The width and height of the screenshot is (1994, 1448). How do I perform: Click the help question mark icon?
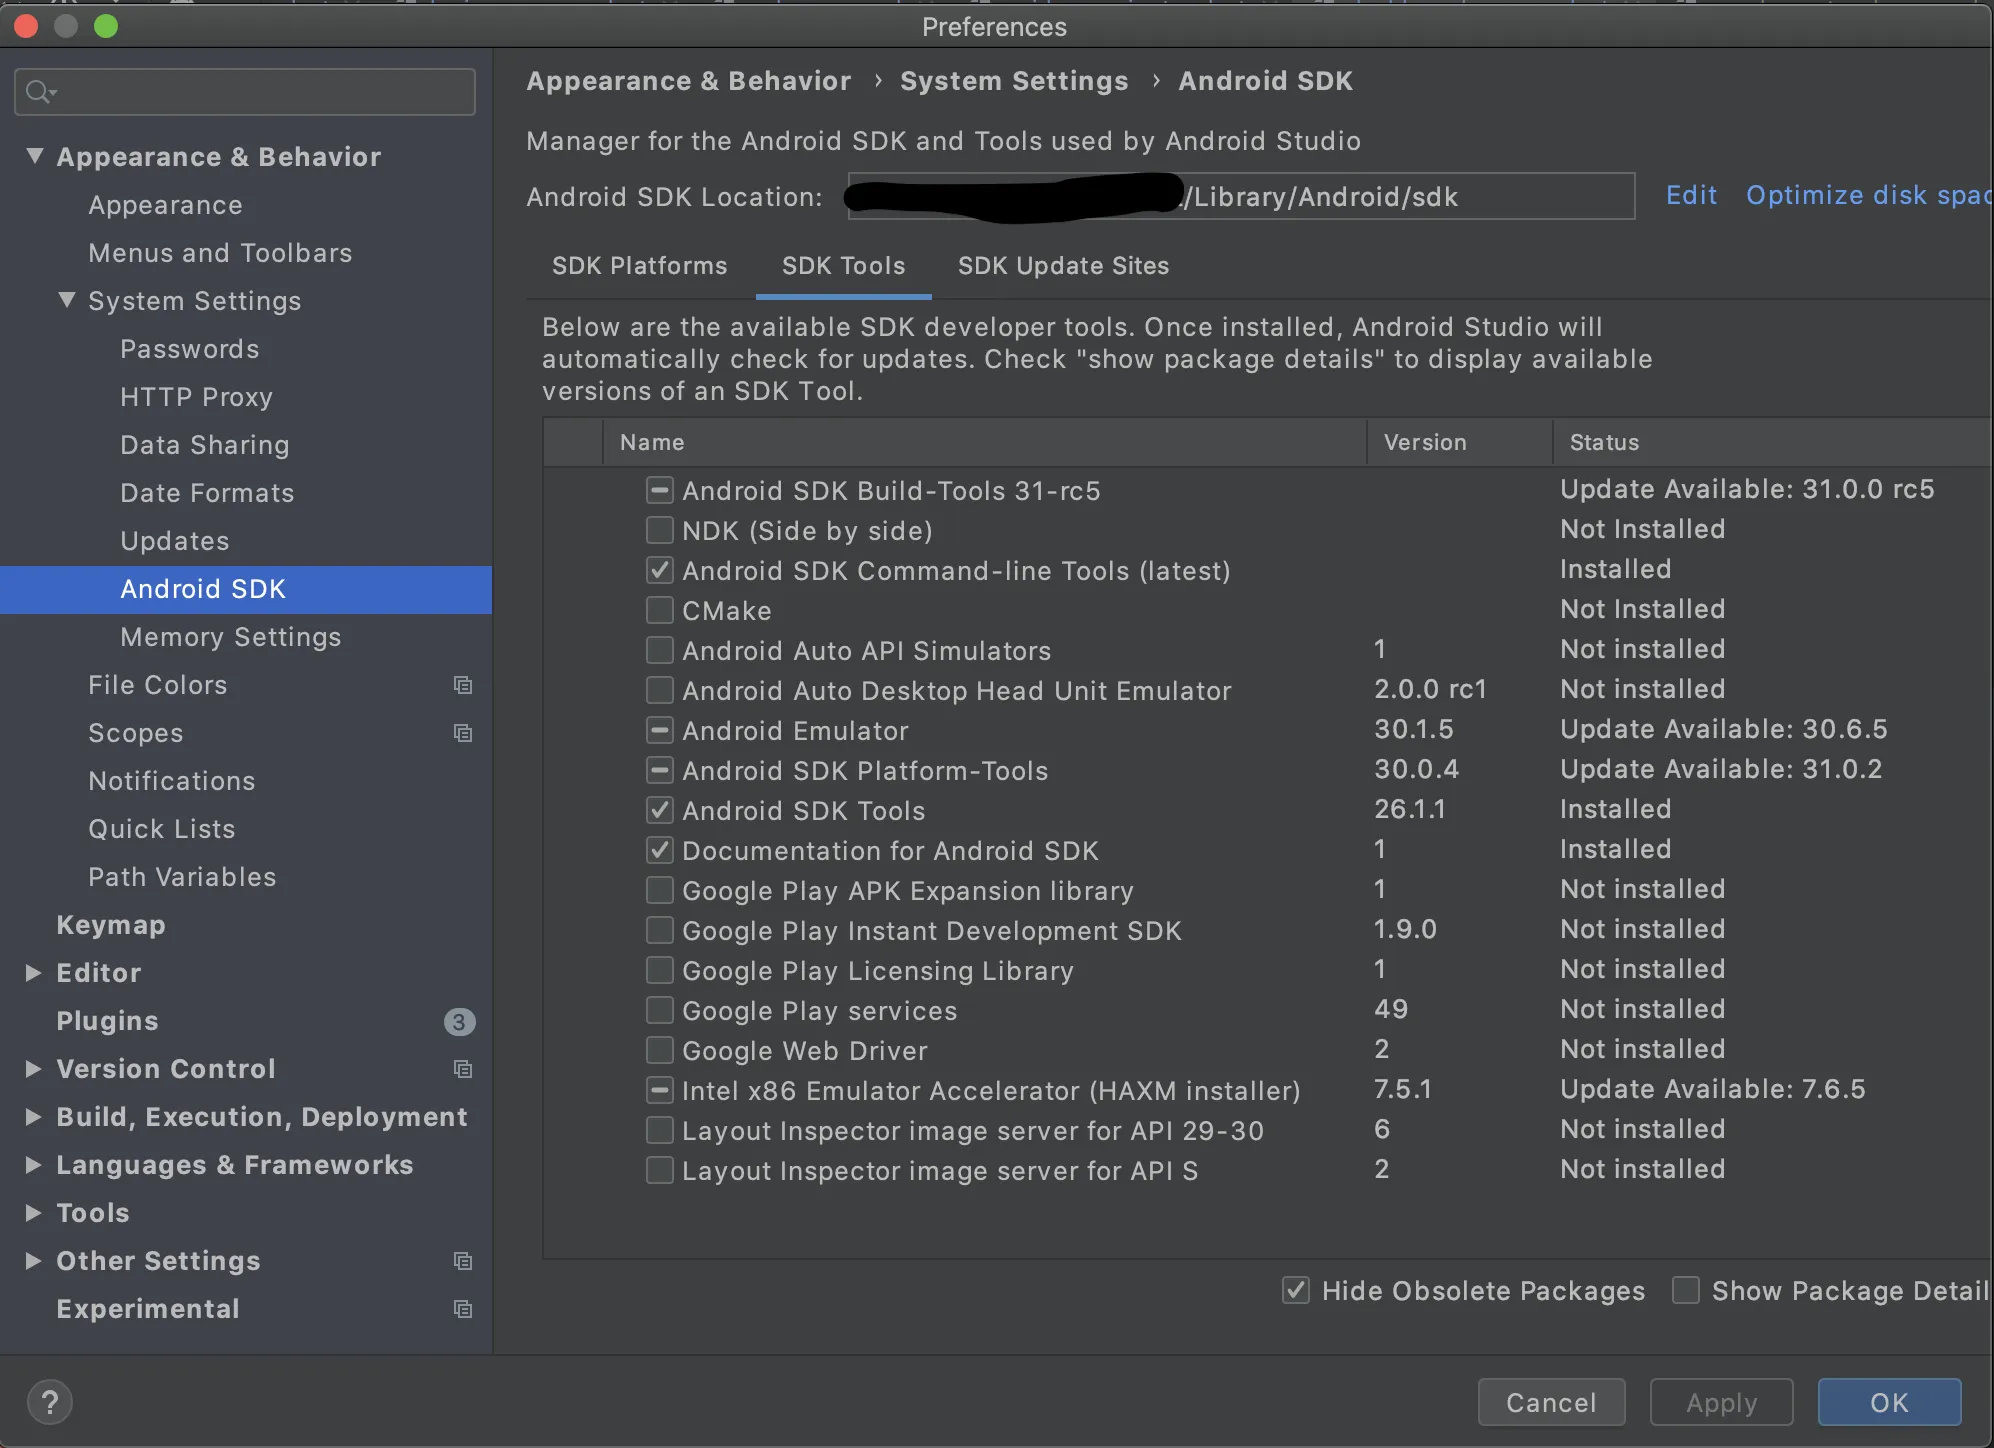(49, 1402)
